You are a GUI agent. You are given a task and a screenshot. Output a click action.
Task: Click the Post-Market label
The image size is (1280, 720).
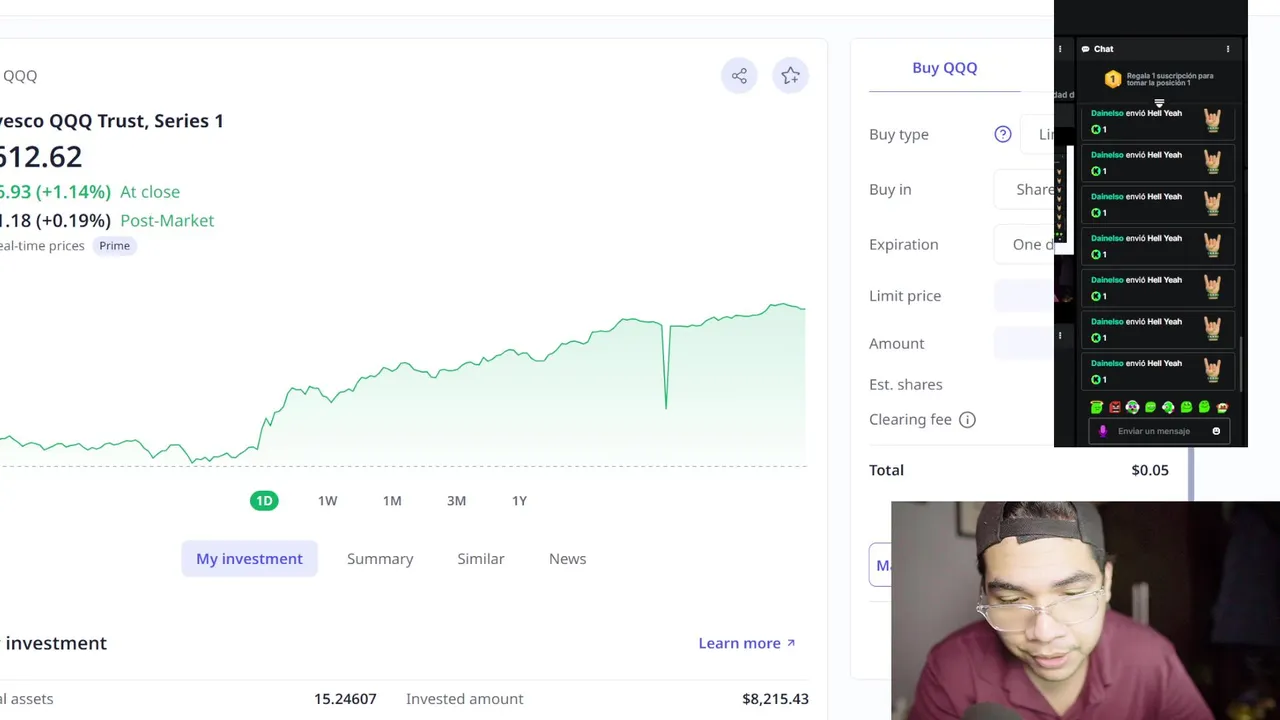167,221
